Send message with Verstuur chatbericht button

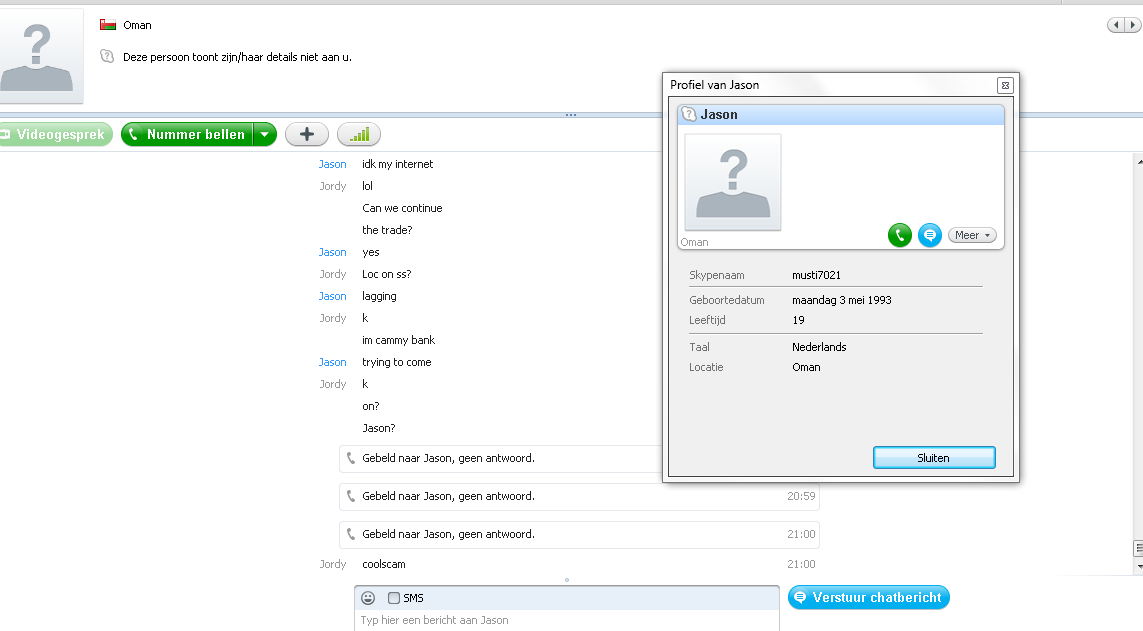(x=868, y=597)
